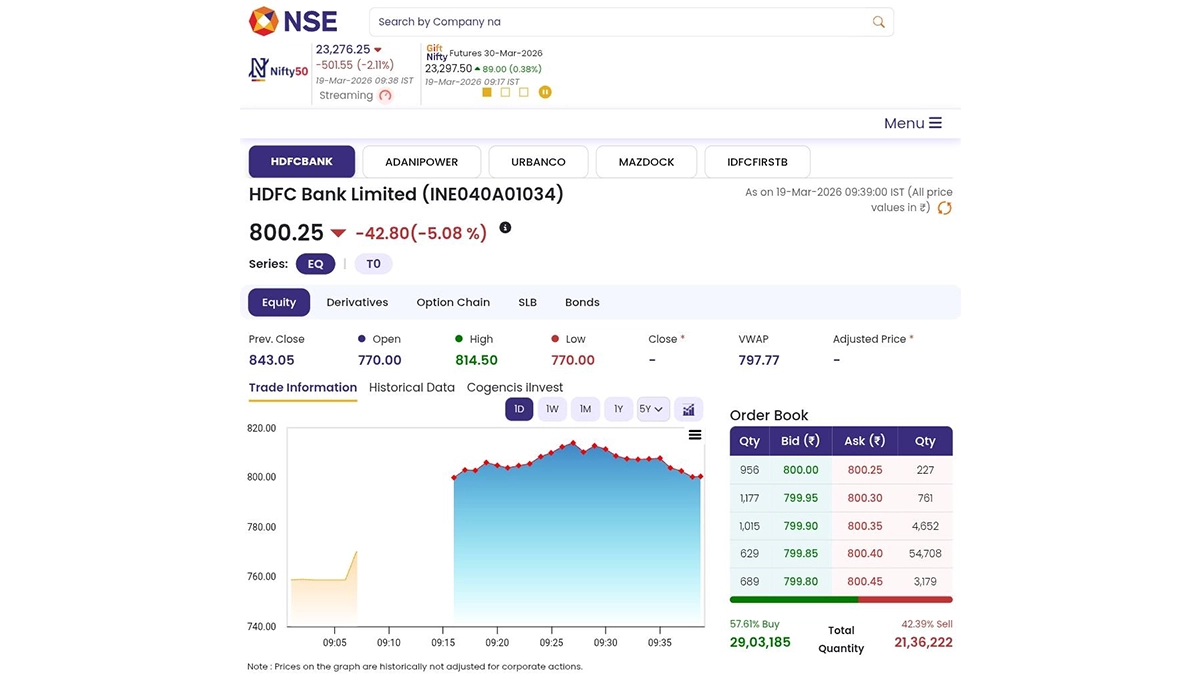Viewport: 1200px width, 675px height.
Task: Open the Menu hamburger
Action: [912, 123]
